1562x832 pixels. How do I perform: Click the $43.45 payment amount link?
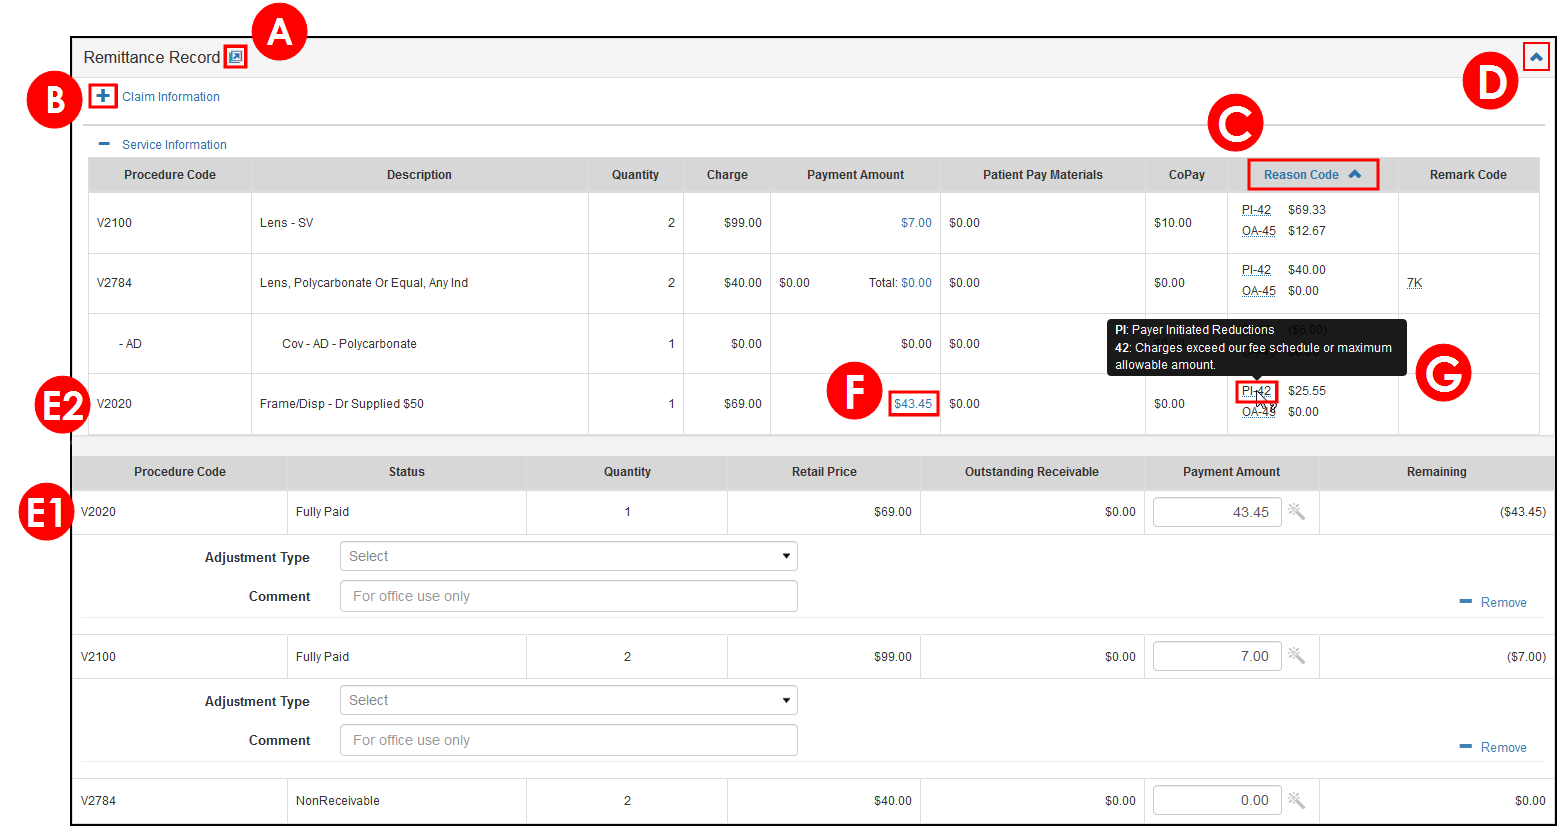click(913, 404)
